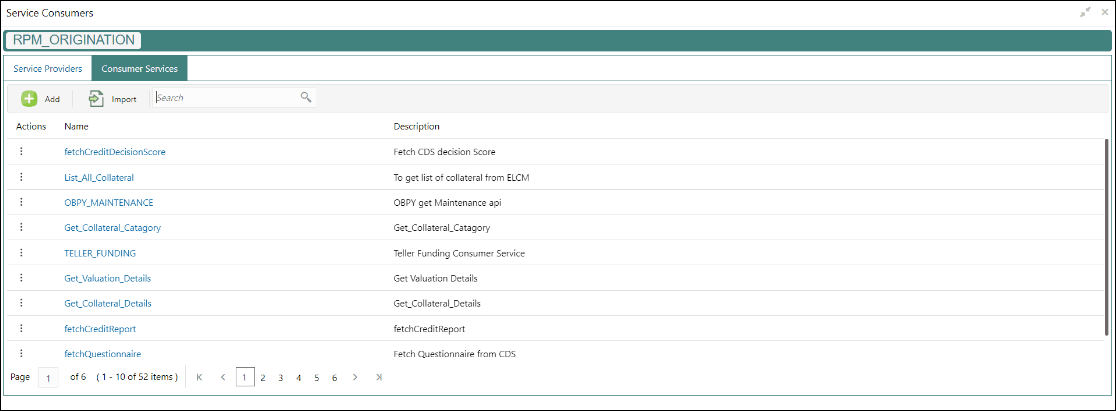
Task: Open actions menu for List_All_Collateral row
Action: 21,177
